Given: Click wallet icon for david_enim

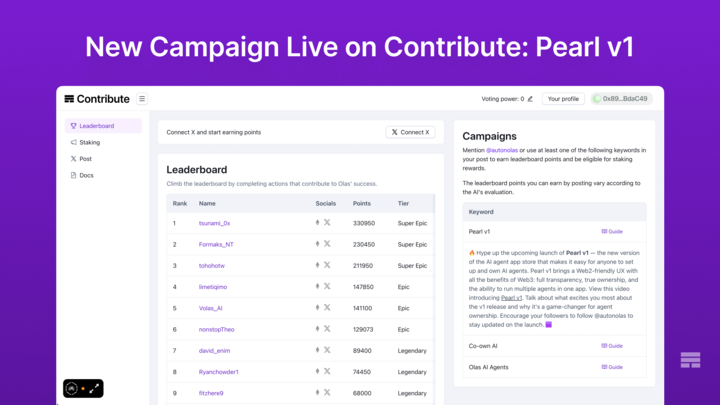Looking at the screenshot, I should click(317, 350).
